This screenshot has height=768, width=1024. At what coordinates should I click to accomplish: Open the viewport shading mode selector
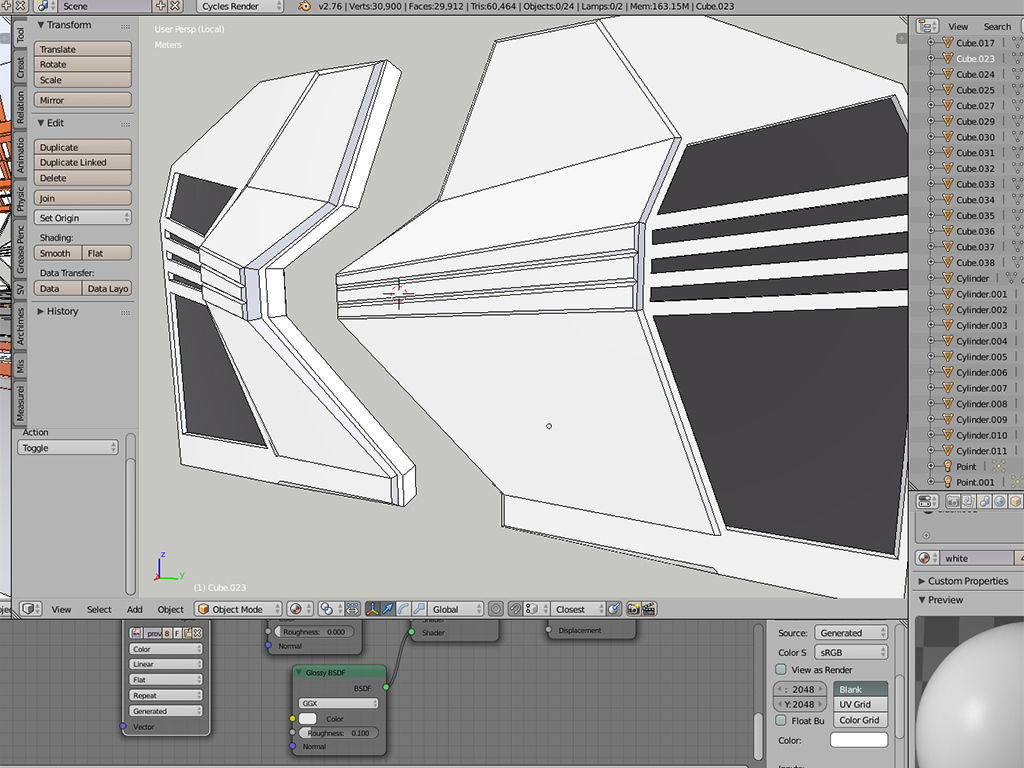(299, 609)
